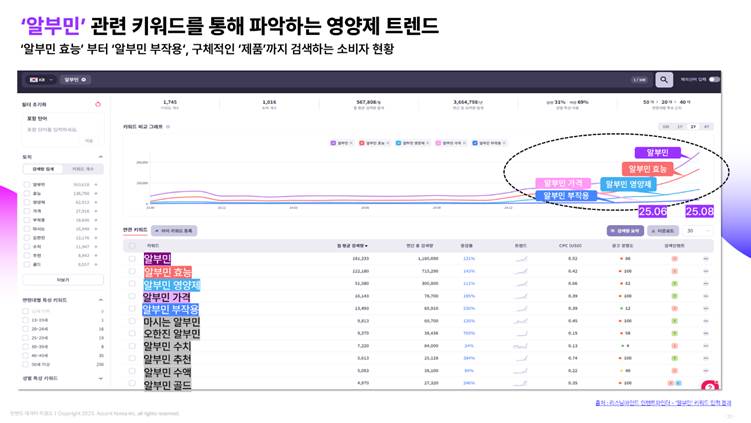Select the 2Y chart period tab
Screen dimensions: 751x423
(693, 127)
